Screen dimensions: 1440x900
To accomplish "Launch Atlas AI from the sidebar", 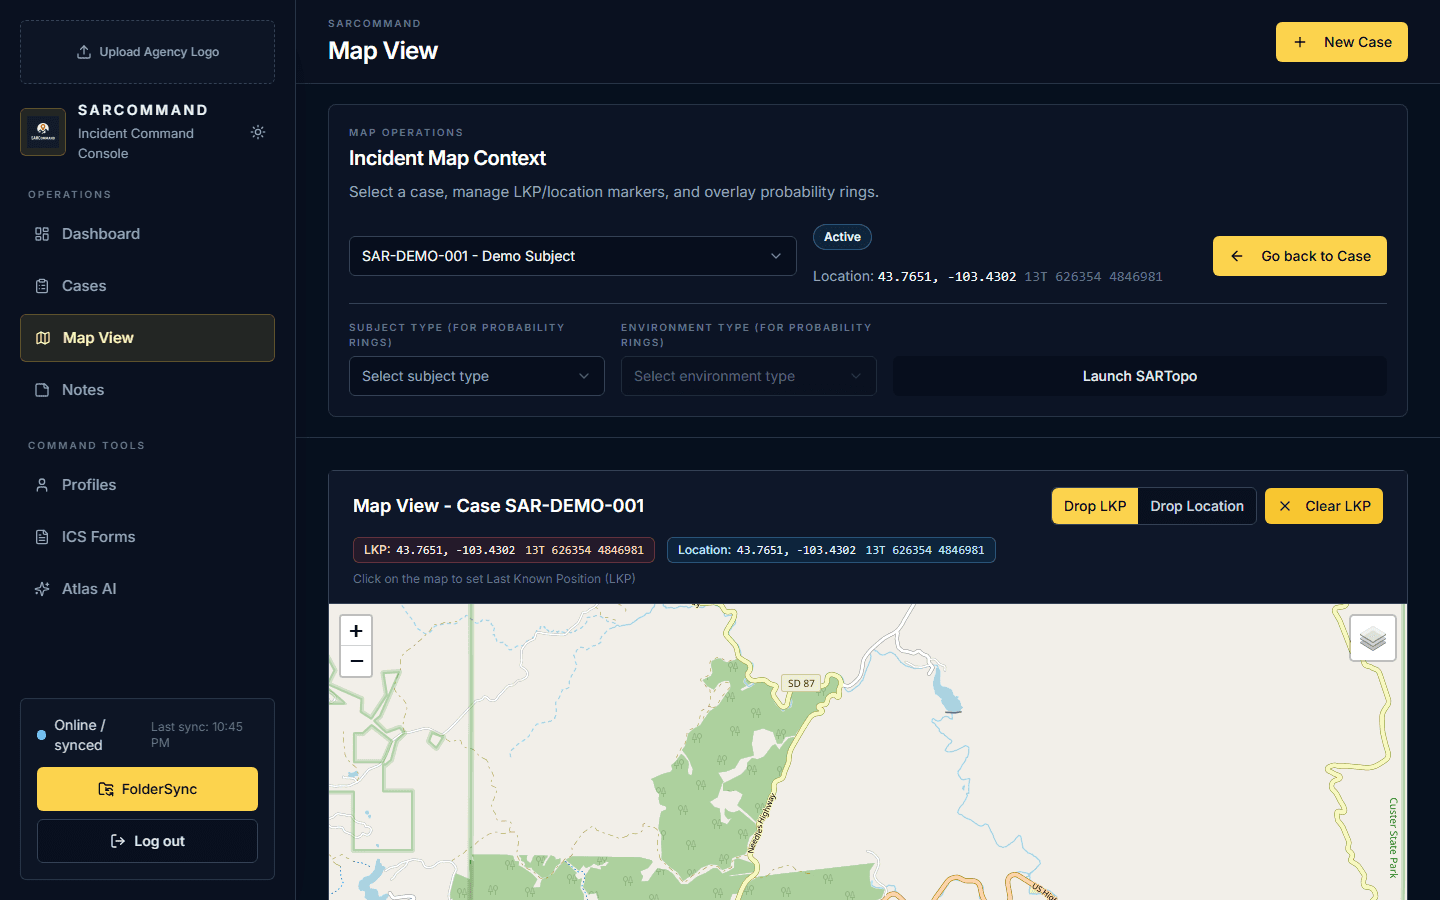I will pos(147,589).
